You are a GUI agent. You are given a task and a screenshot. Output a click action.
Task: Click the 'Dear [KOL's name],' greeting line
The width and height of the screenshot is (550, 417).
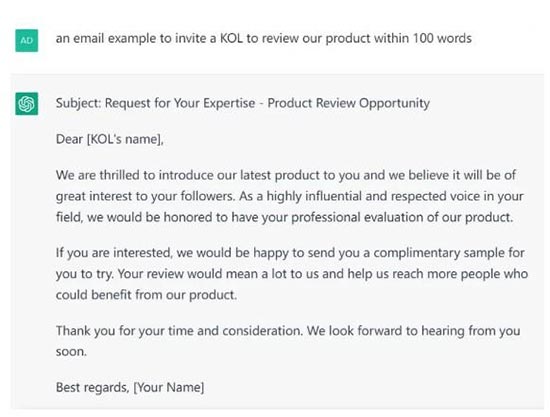pyautogui.click(x=110, y=139)
